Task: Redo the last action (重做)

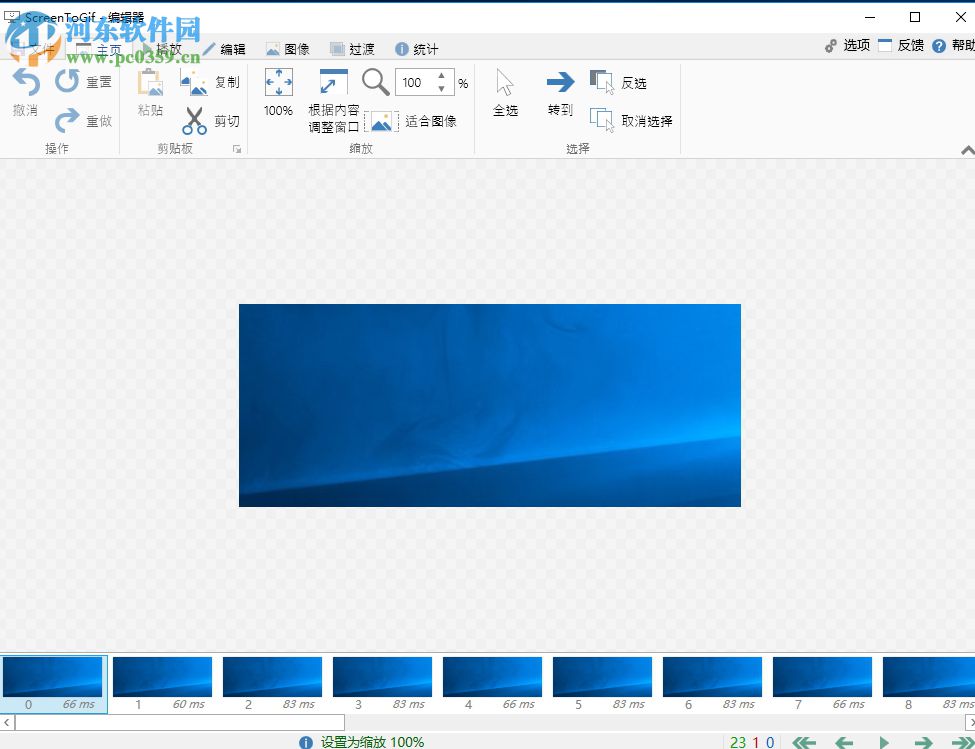Action: pyautogui.click(x=85, y=122)
